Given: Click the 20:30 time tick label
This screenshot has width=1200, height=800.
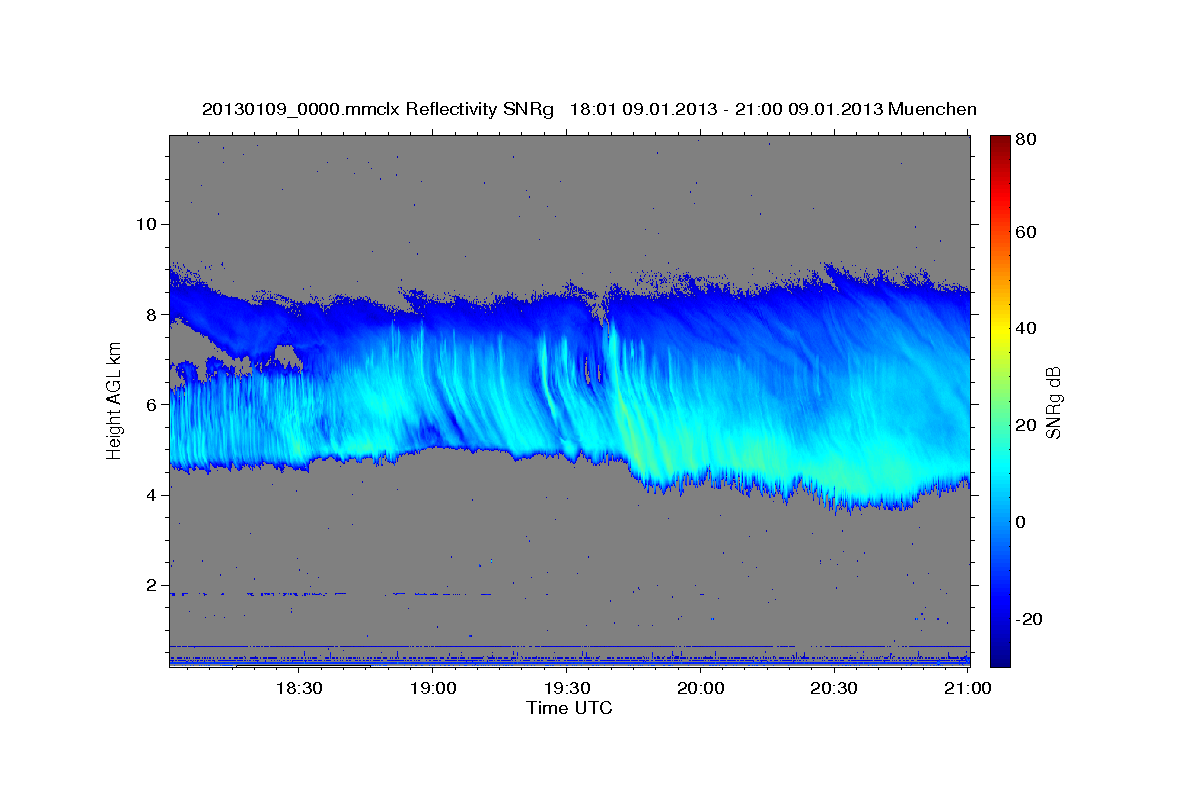Looking at the screenshot, I should click(834, 688).
